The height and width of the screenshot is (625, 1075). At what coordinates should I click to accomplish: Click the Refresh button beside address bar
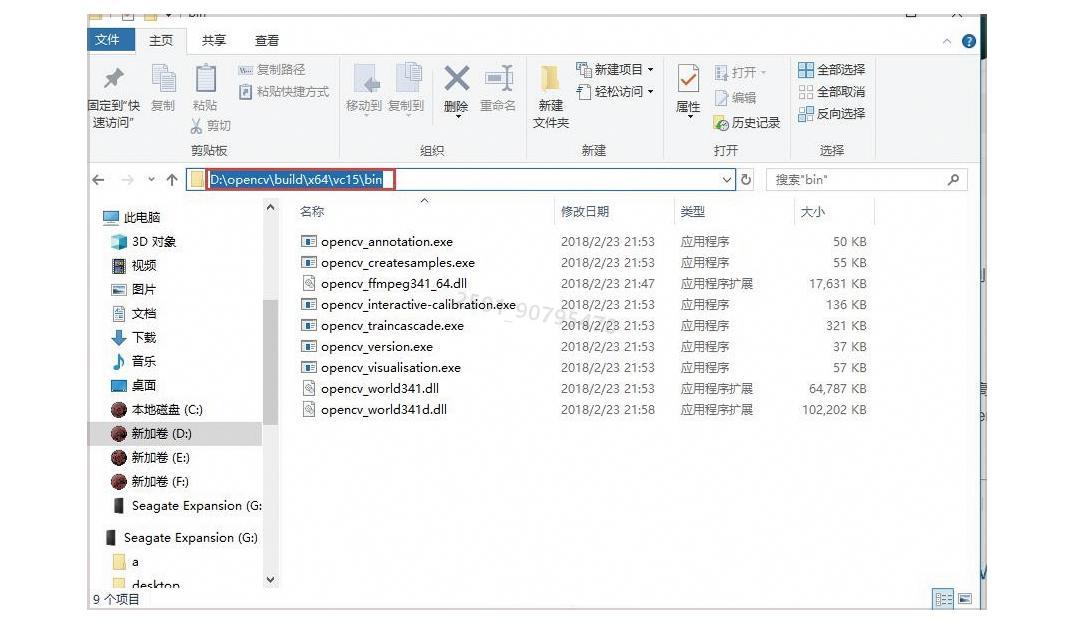pos(746,180)
